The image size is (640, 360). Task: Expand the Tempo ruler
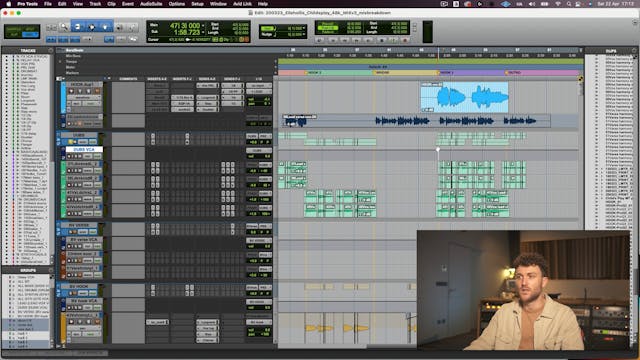click(60, 62)
